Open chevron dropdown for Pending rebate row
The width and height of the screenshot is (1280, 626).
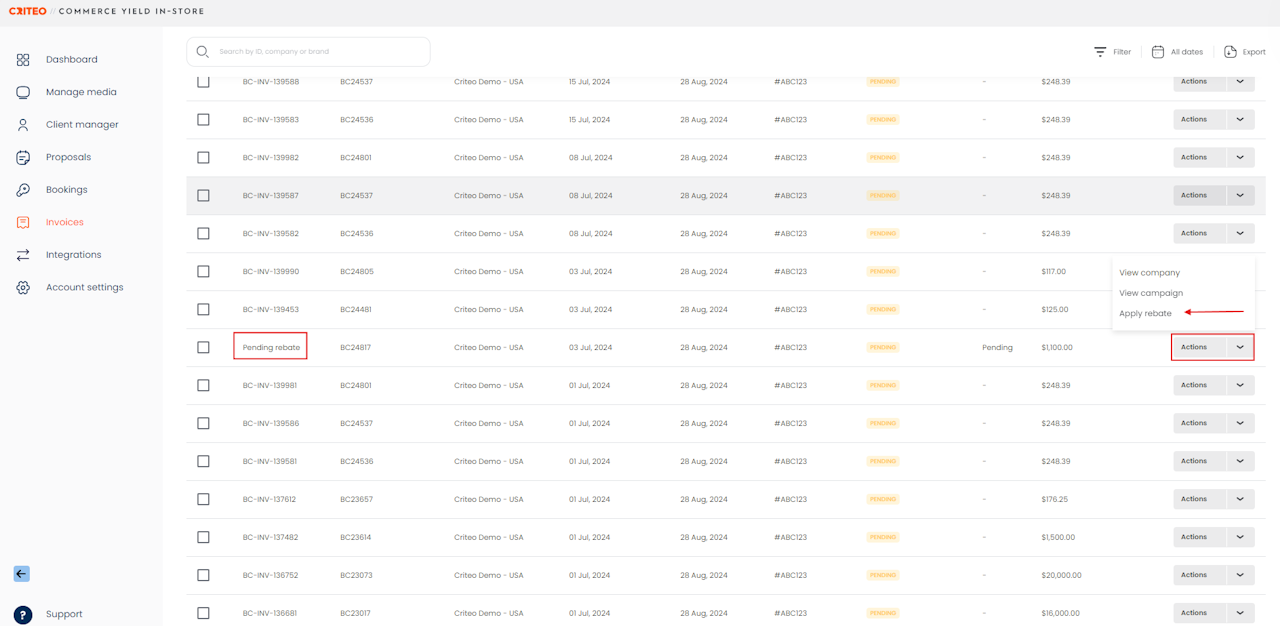pos(1240,348)
